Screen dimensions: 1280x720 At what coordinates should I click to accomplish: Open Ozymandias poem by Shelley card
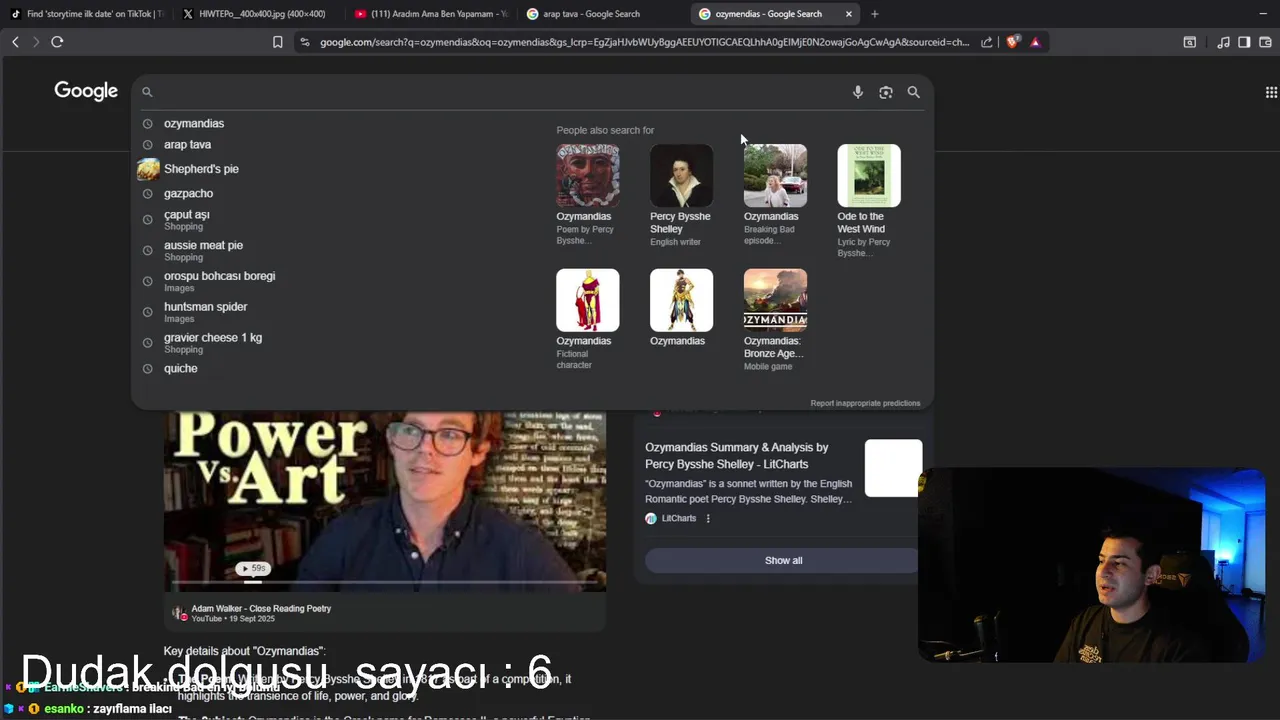click(x=588, y=195)
